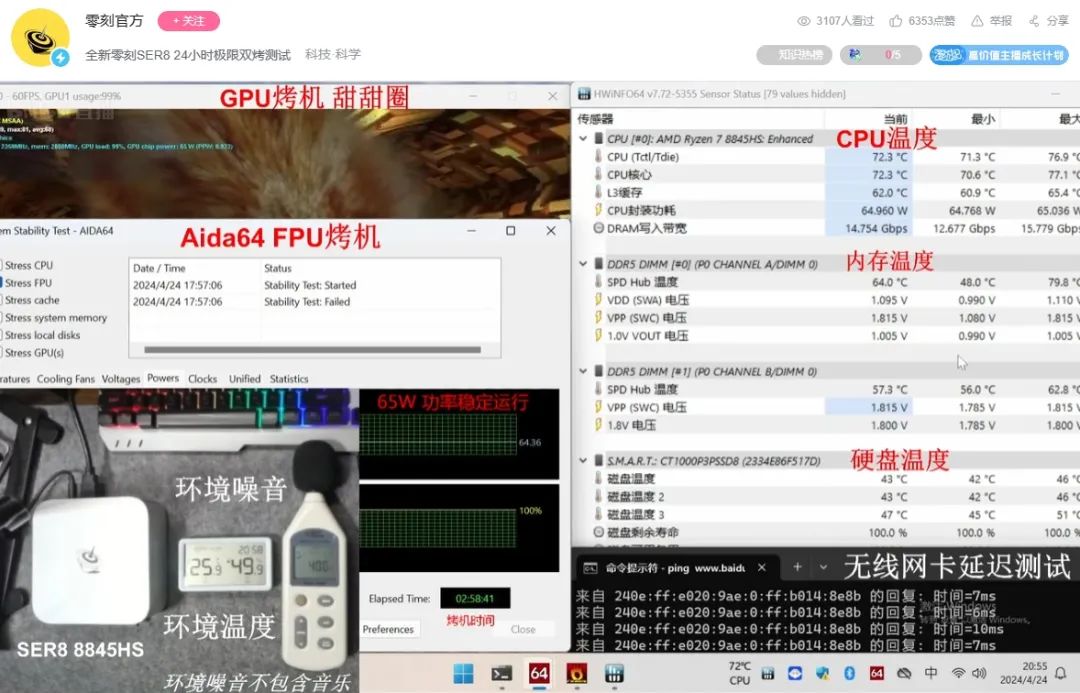Click the report warning triangle icon
This screenshot has width=1080, height=693.
[x=977, y=21]
